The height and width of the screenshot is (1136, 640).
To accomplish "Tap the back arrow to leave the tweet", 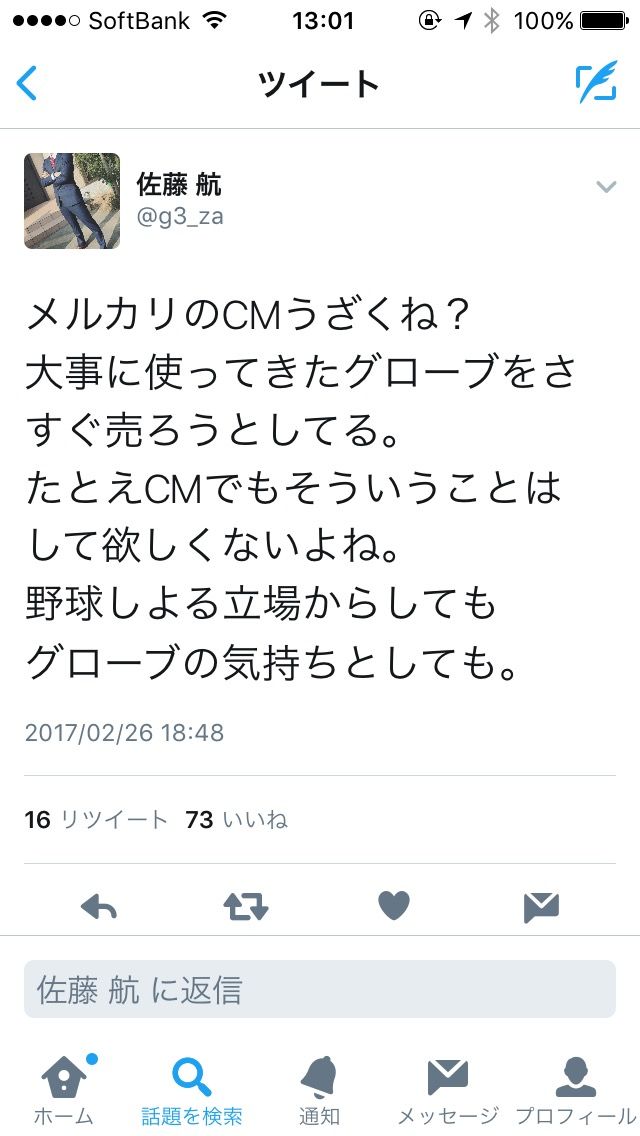I will [x=26, y=84].
